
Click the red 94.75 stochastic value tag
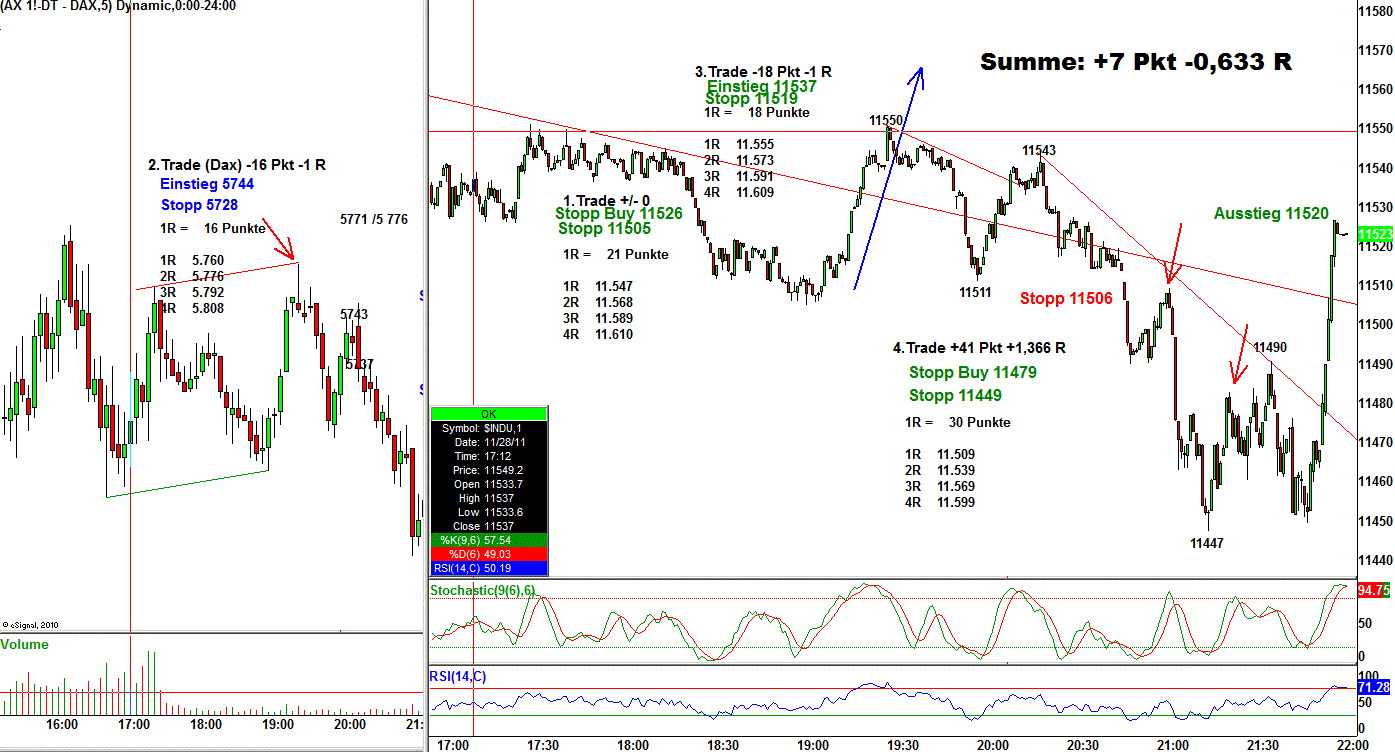(x=1374, y=590)
